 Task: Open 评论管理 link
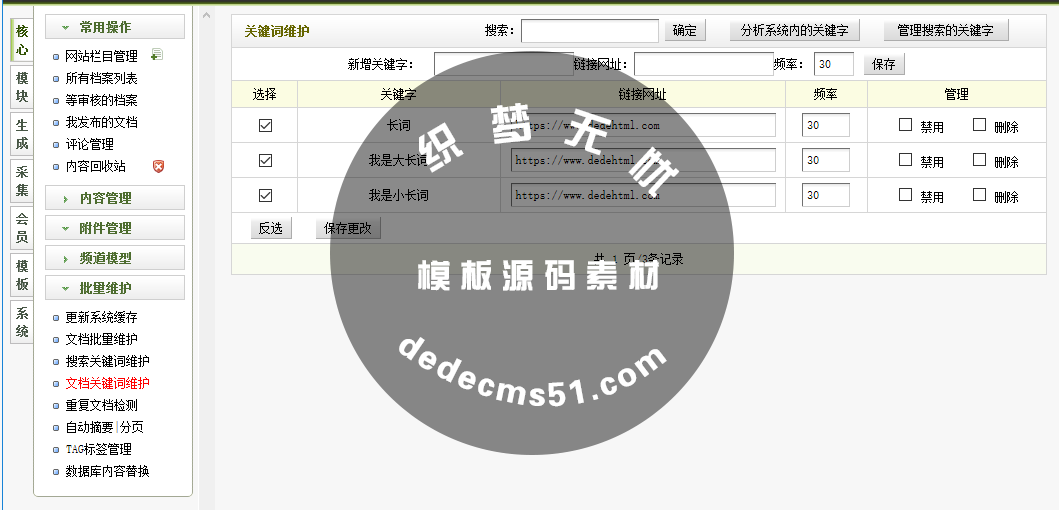pyautogui.click(x=89, y=144)
